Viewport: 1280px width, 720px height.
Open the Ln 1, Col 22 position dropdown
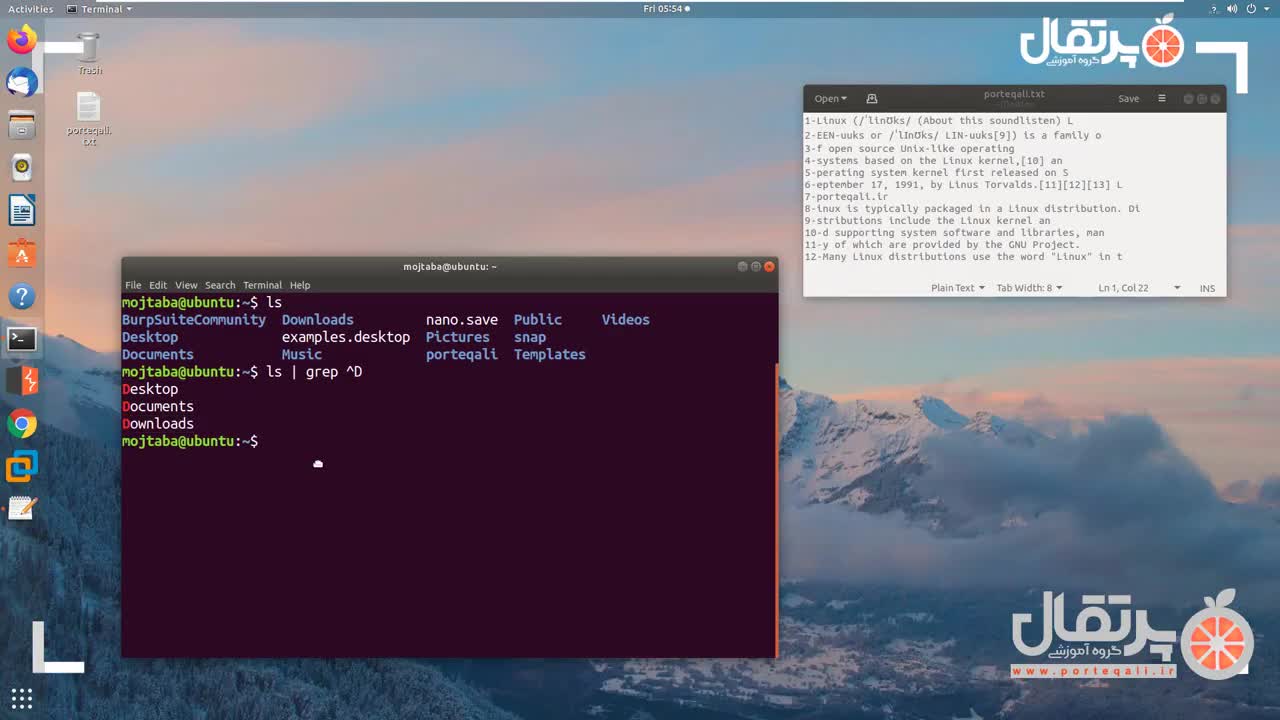1139,288
